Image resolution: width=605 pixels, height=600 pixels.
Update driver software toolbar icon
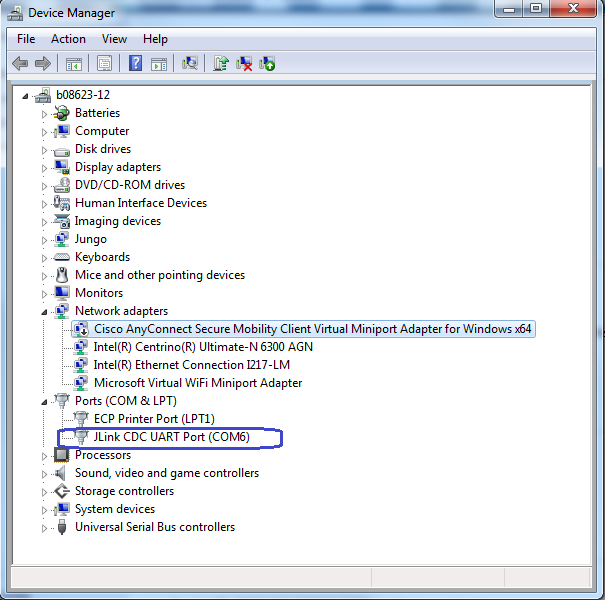(x=221, y=63)
